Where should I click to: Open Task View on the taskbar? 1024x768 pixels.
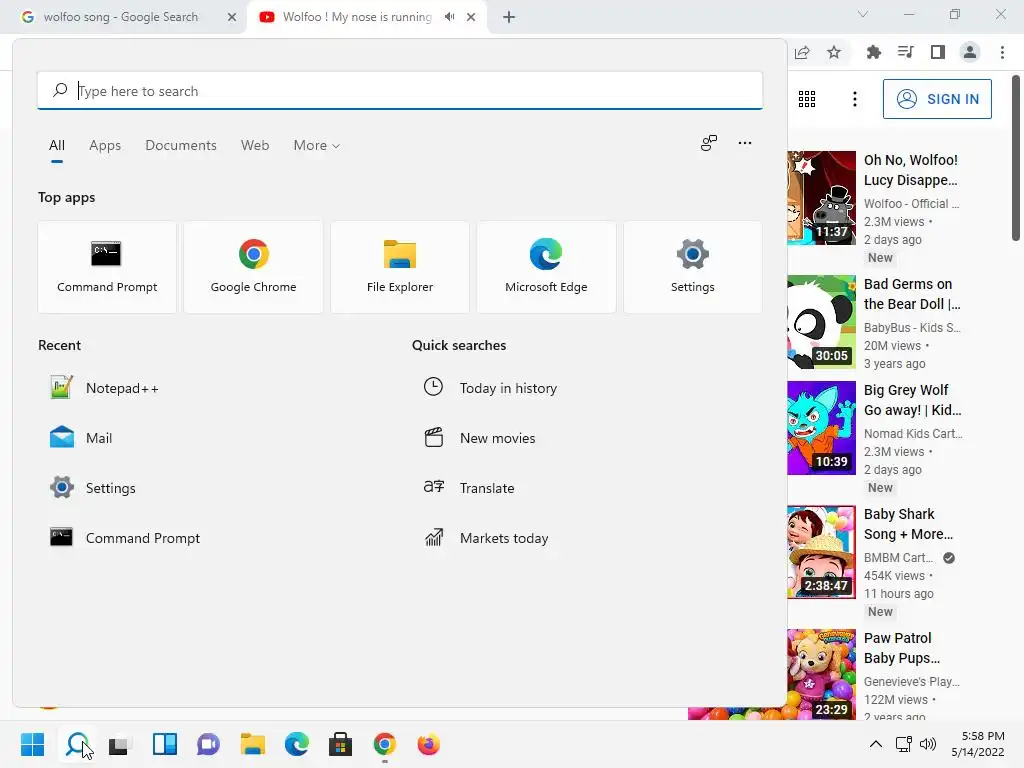coord(120,744)
